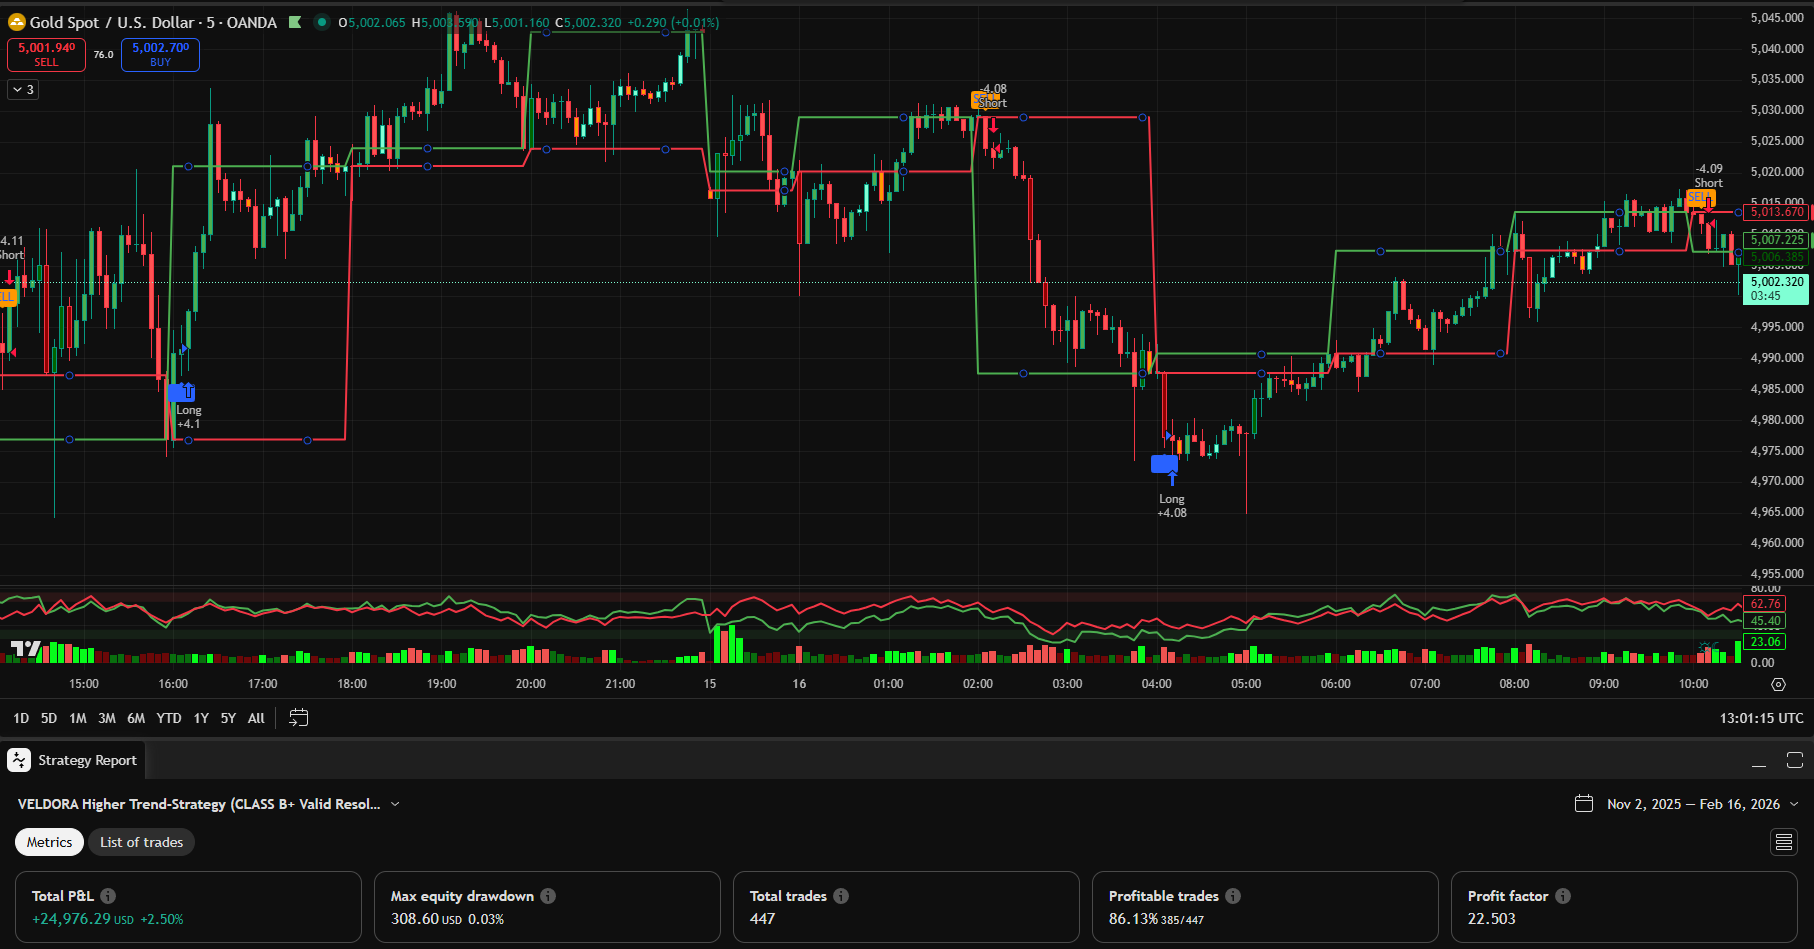Click the 5,045.000 price scale label
1814x949 pixels.
point(1777,18)
